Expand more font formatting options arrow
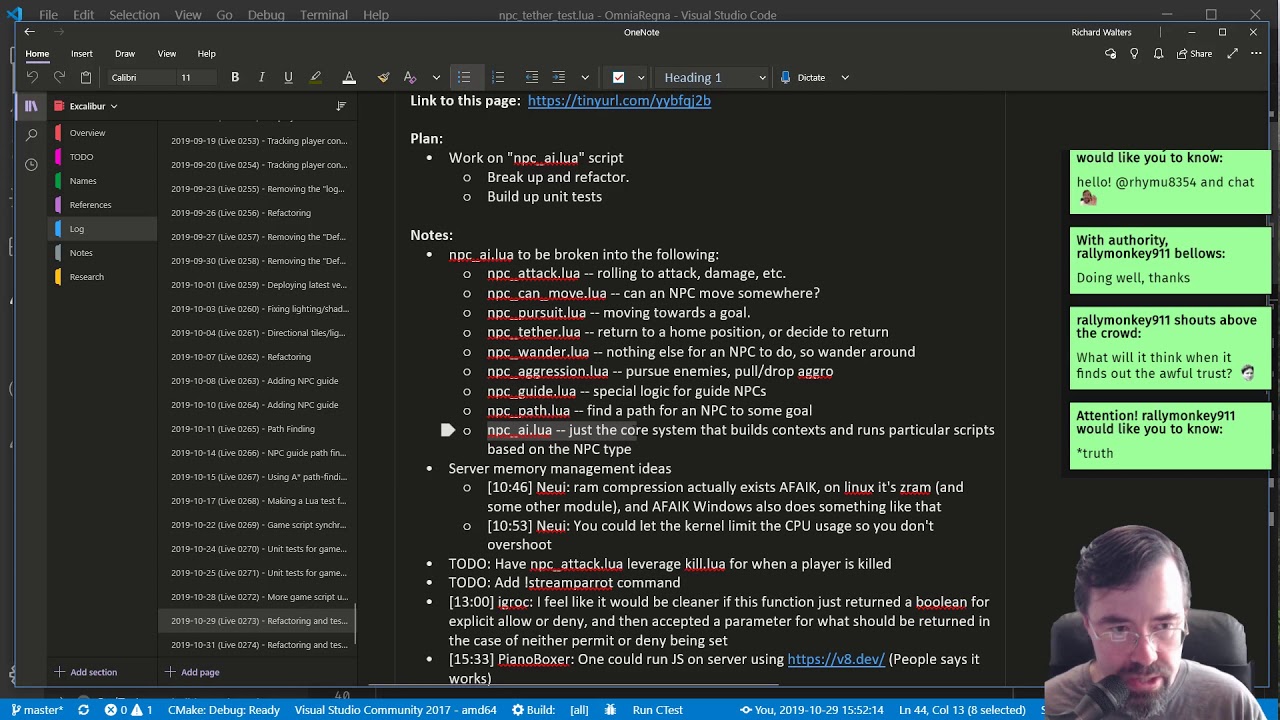 [x=436, y=77]
